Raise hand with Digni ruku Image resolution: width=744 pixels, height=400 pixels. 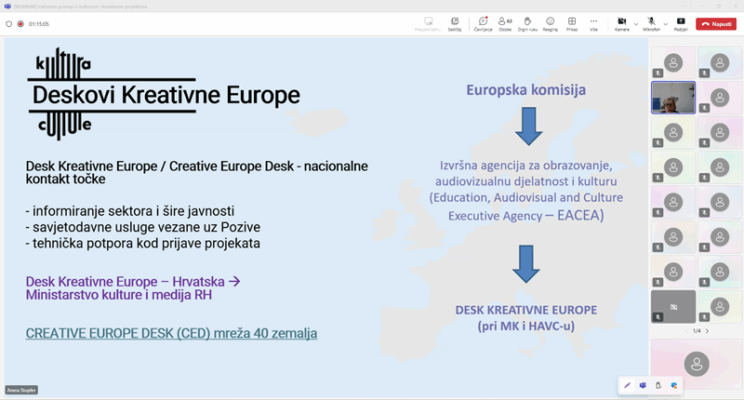click(528, 22)
